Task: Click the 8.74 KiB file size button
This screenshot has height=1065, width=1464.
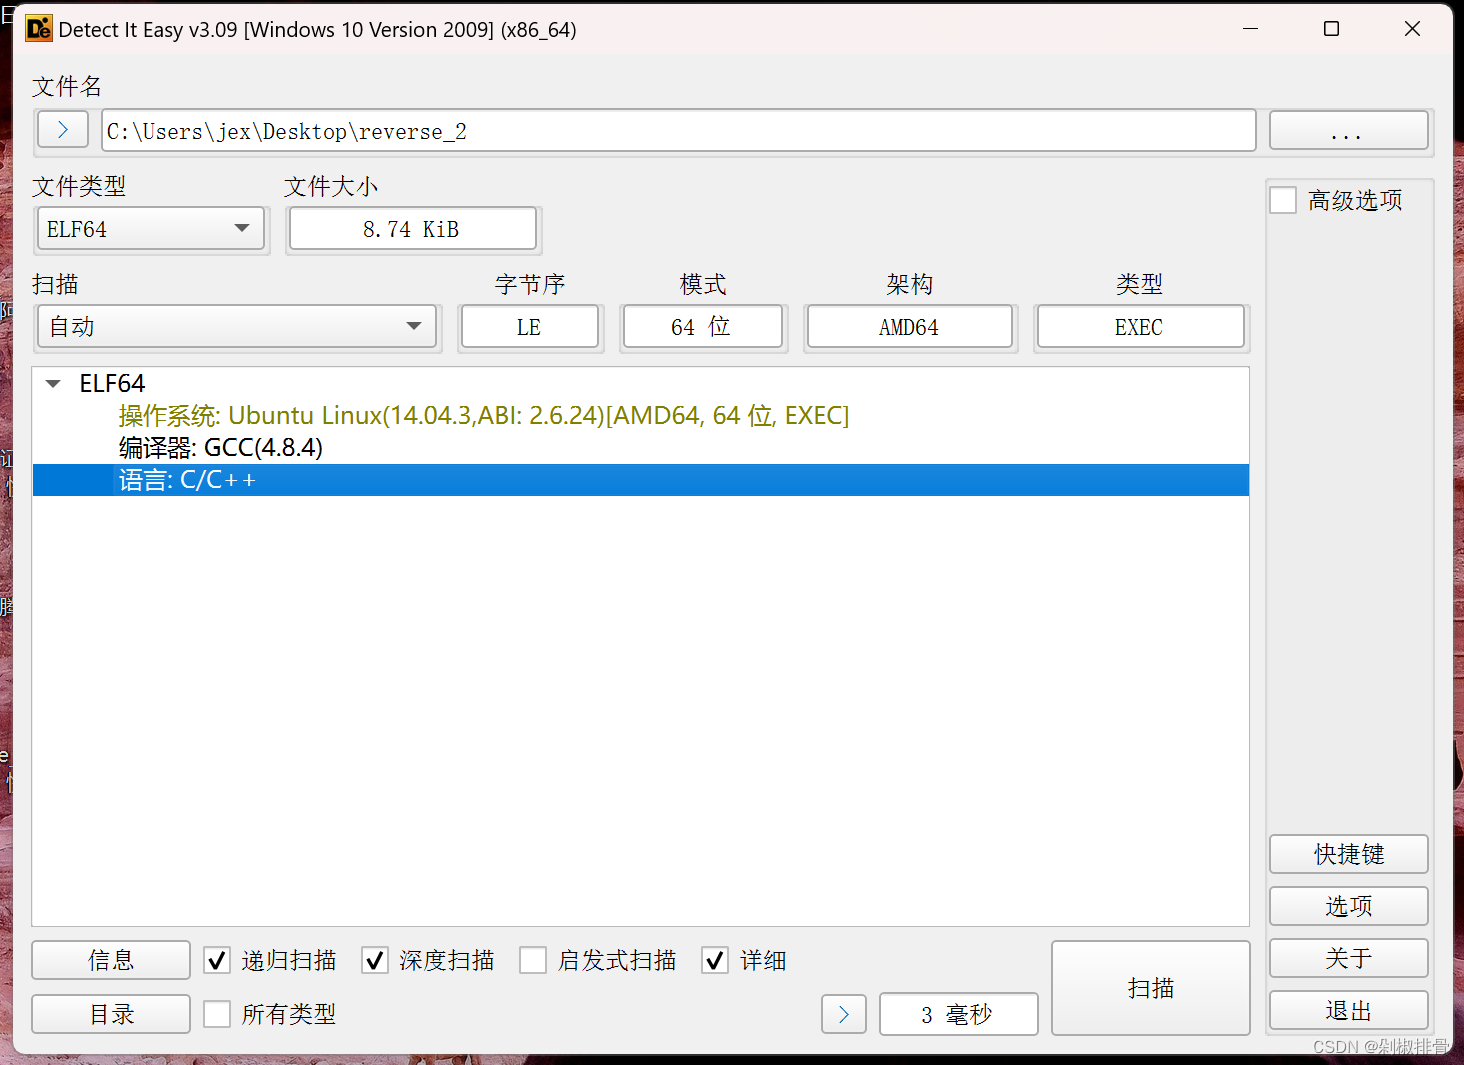Action: 413,229
